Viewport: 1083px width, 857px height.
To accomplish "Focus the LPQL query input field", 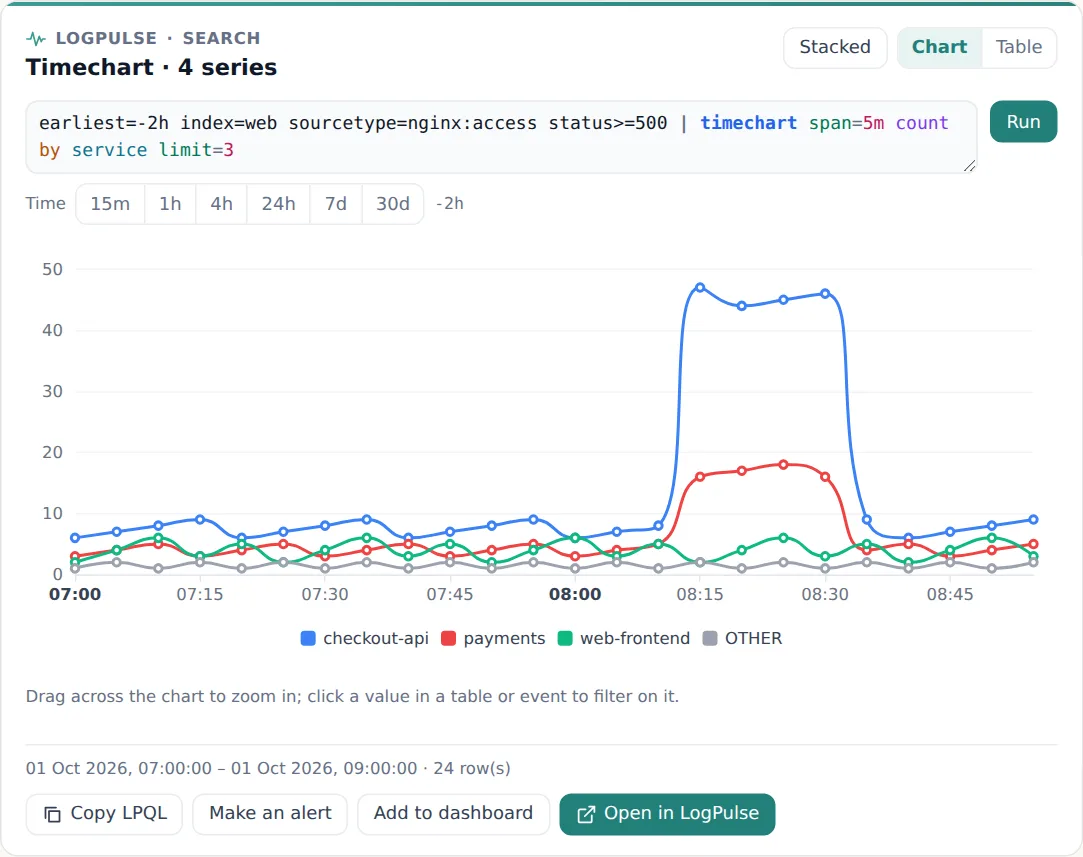I will (501, 137).
